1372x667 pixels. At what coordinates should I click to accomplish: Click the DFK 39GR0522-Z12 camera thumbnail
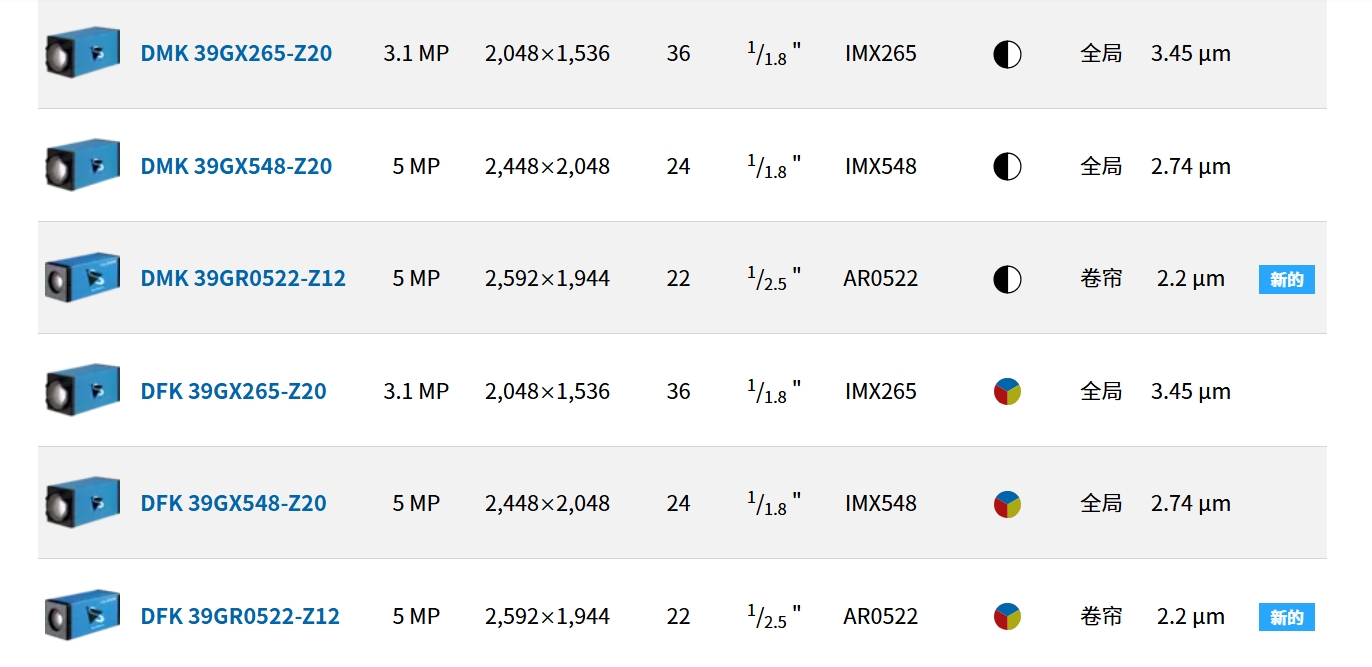tap(83, 616)
